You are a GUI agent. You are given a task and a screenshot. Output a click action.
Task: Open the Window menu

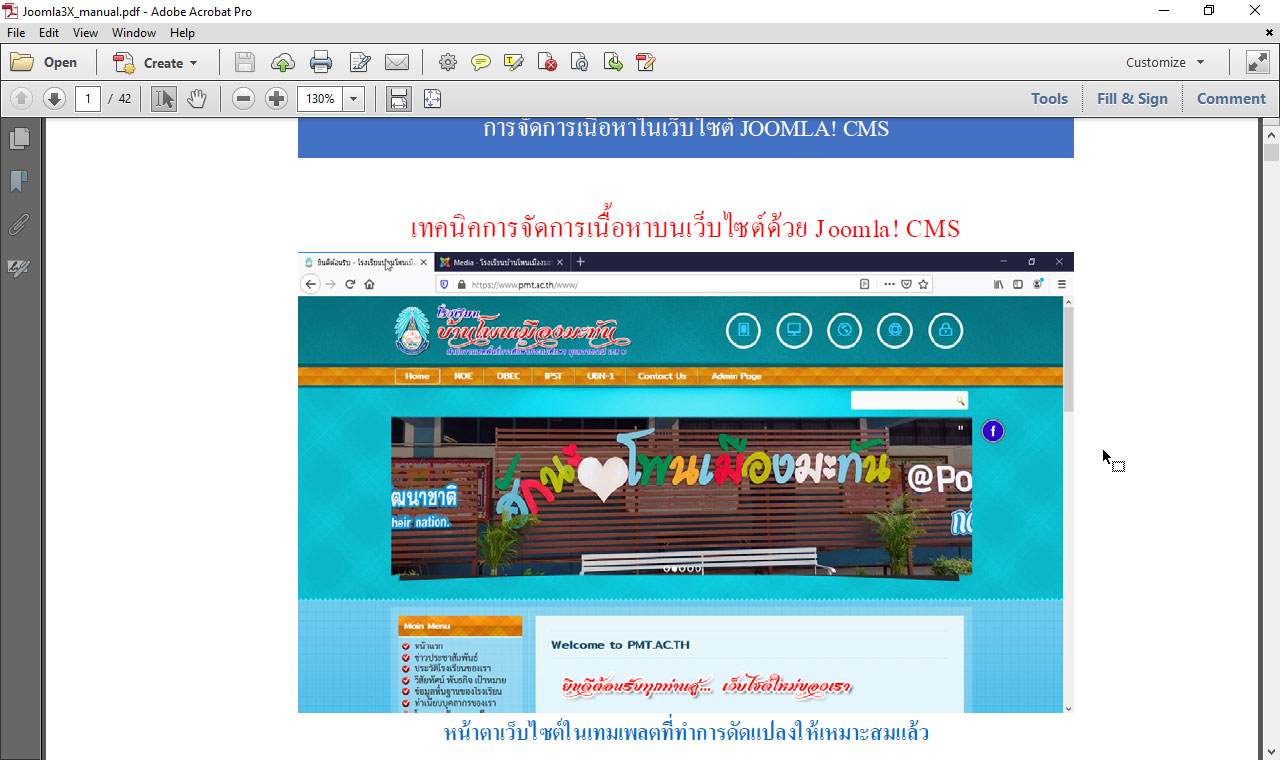point(134,33)
